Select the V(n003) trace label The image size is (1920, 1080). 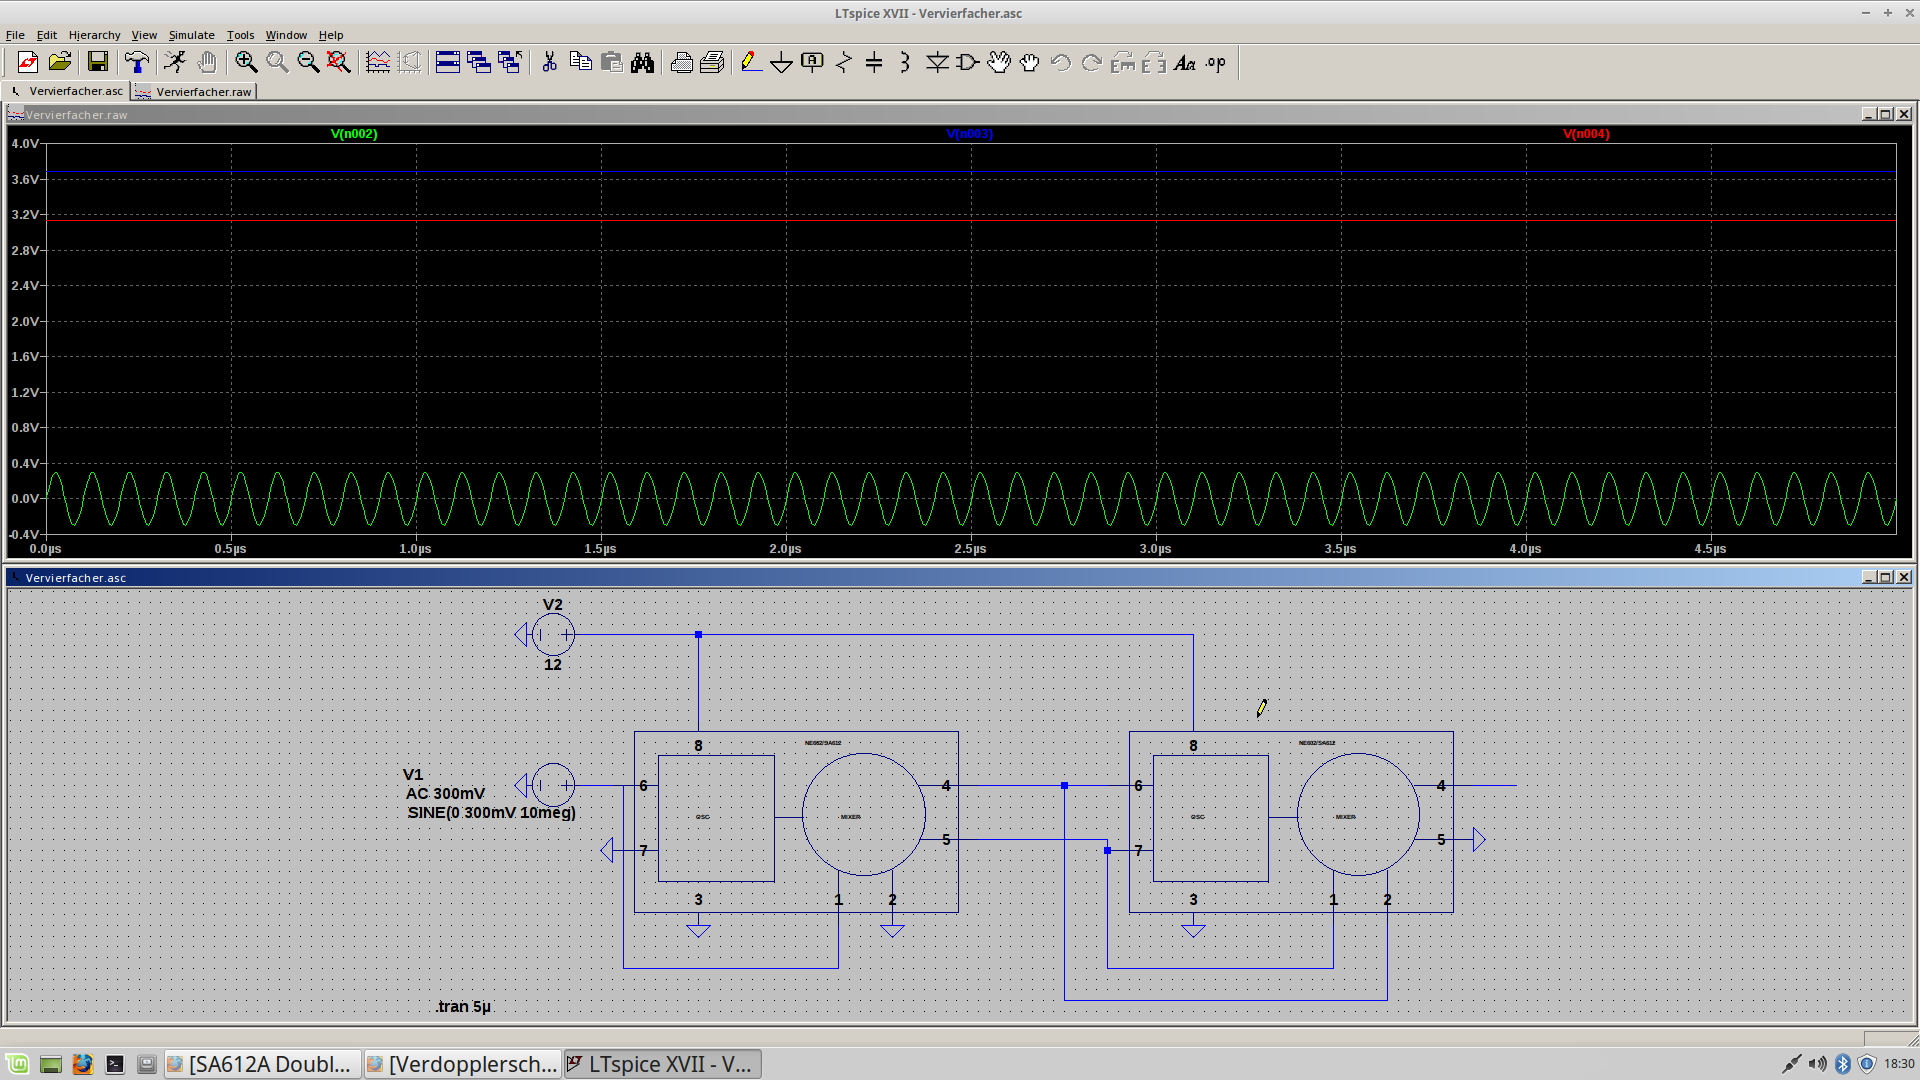click(x=970, y=134)
